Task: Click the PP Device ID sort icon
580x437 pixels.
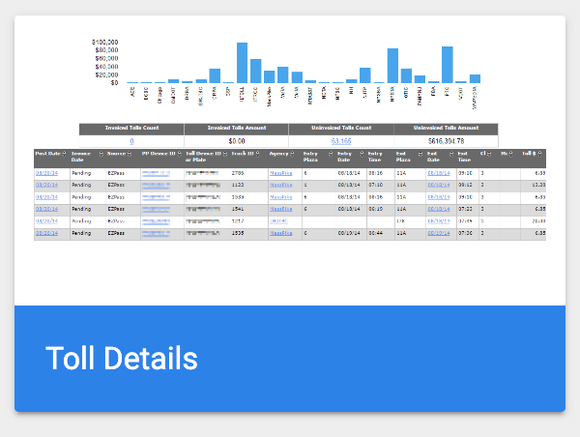Action: click(x=179, y=154)
